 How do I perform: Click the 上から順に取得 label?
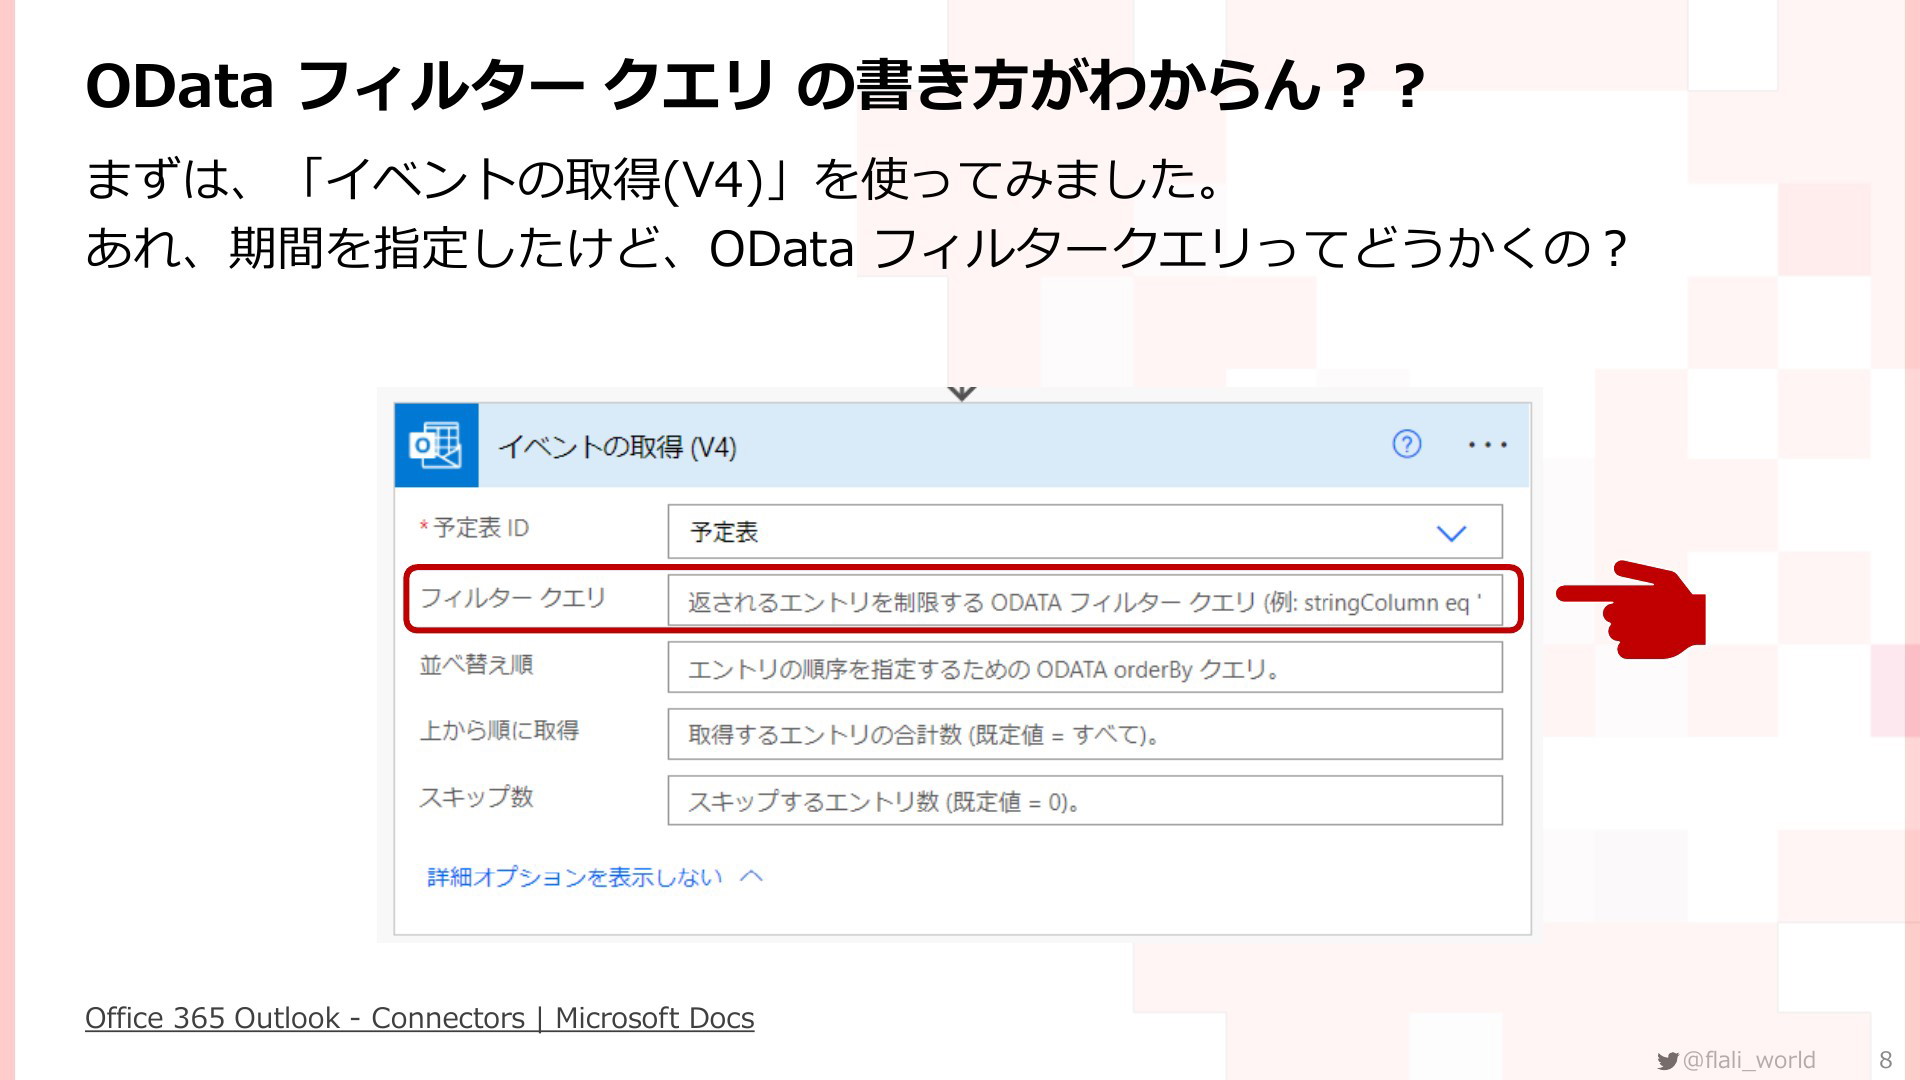coord(499,730)
